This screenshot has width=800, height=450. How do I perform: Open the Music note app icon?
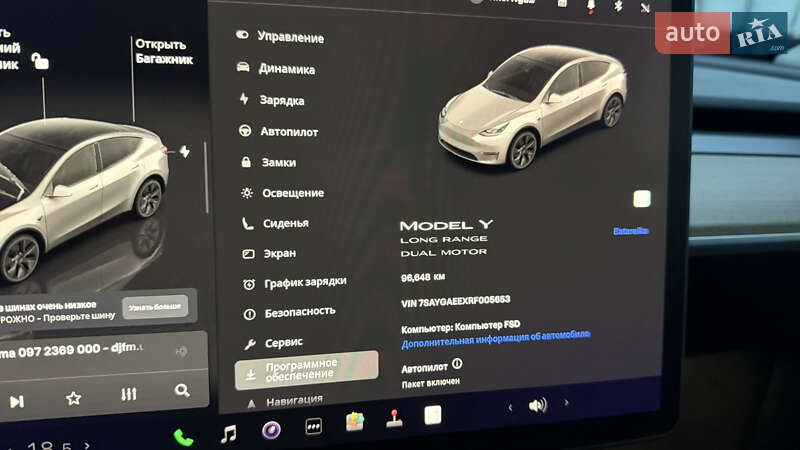pos(229,434)
